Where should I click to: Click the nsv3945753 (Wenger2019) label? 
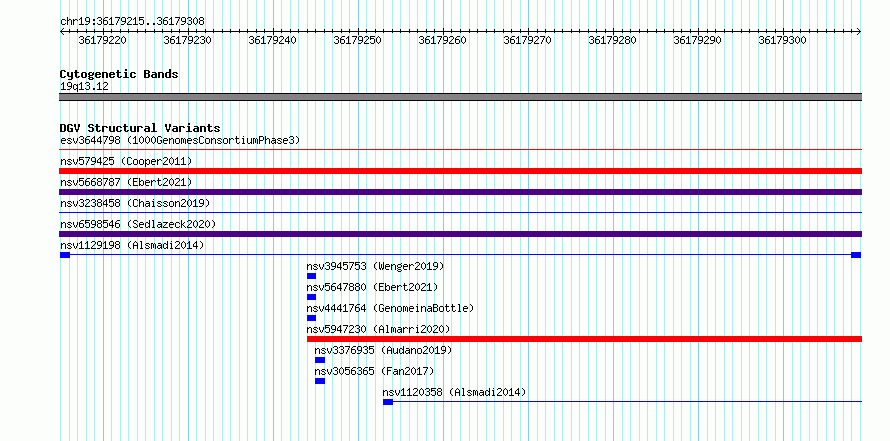[375, 266]
